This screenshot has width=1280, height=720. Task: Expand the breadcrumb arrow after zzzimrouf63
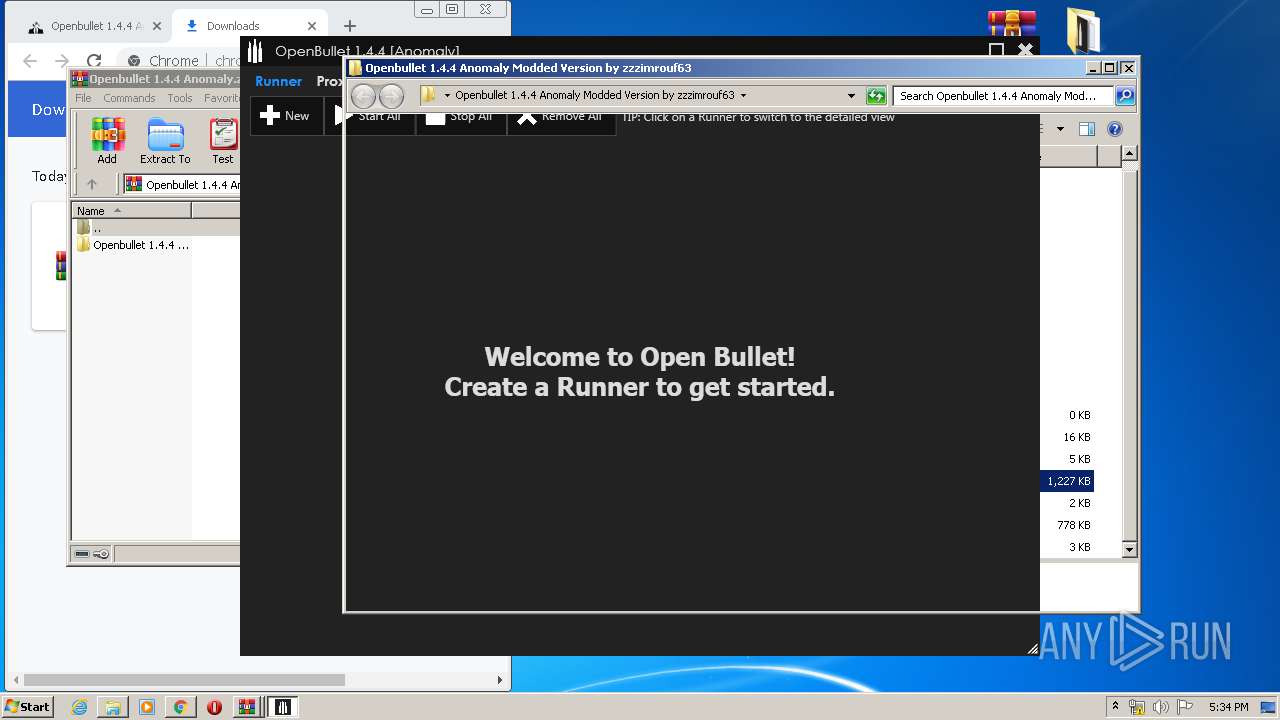click(x=743, y=96)
